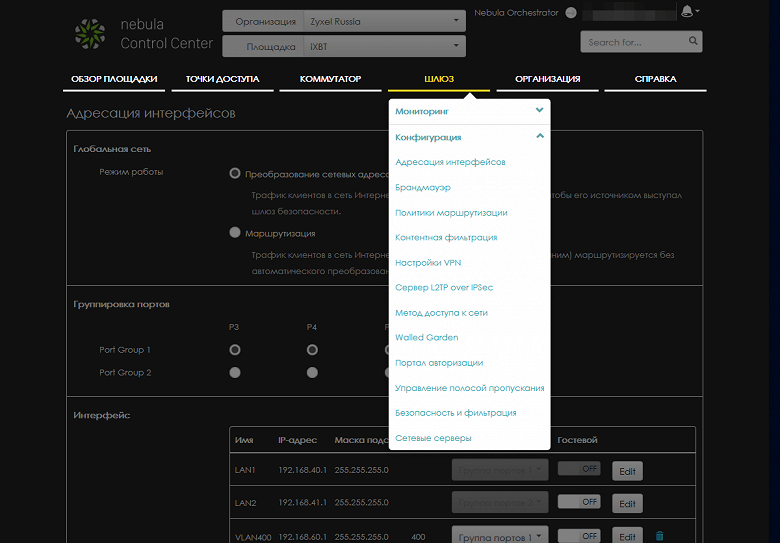Assign P4 to Port Group 1
This screenshot has width=780, height=543.
[312, 350]
